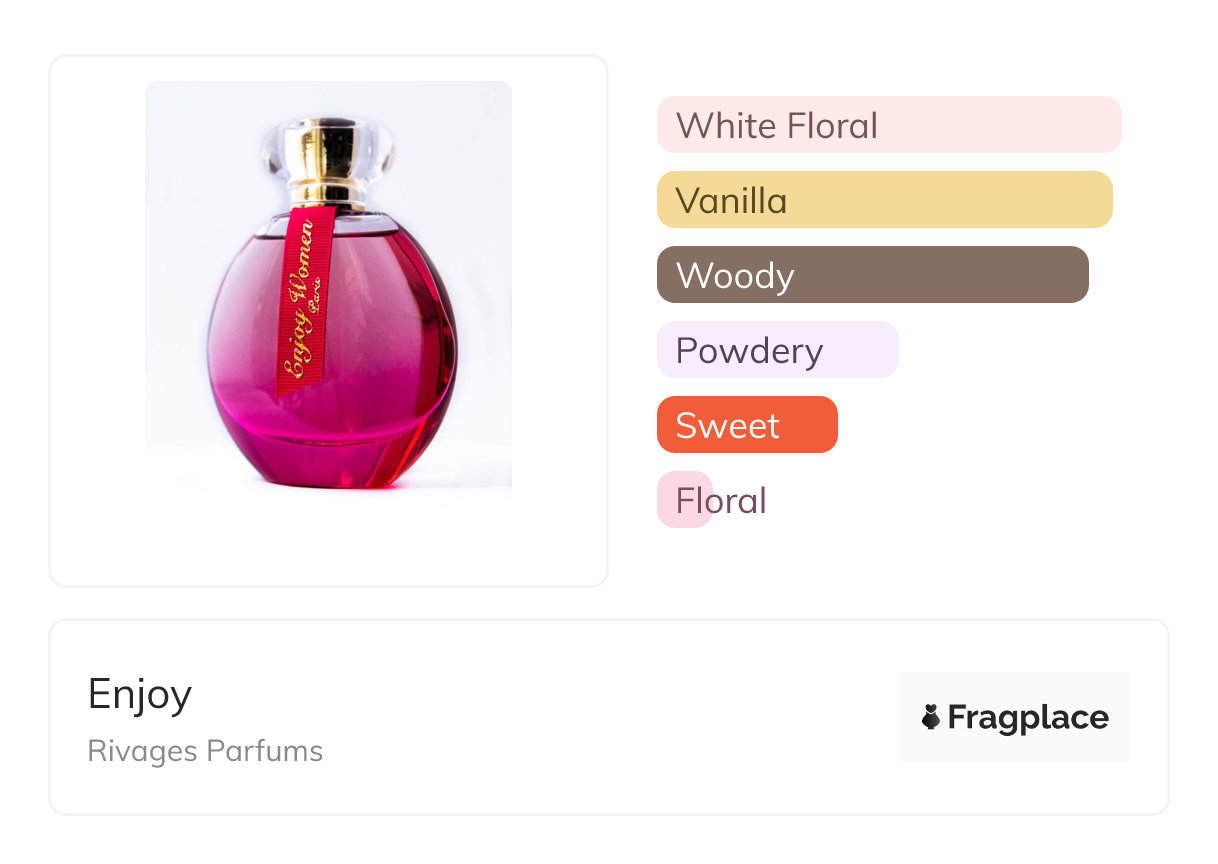Click the Fragplace perfume bottle logo icon
Viewport: 1218px width, 864px height.
[931, 717]
